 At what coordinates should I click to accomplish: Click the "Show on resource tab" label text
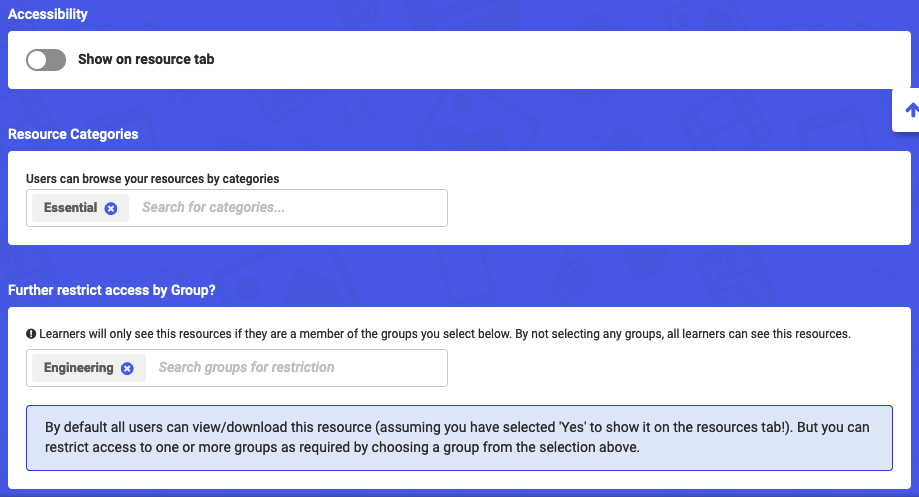tap(146, 60)
